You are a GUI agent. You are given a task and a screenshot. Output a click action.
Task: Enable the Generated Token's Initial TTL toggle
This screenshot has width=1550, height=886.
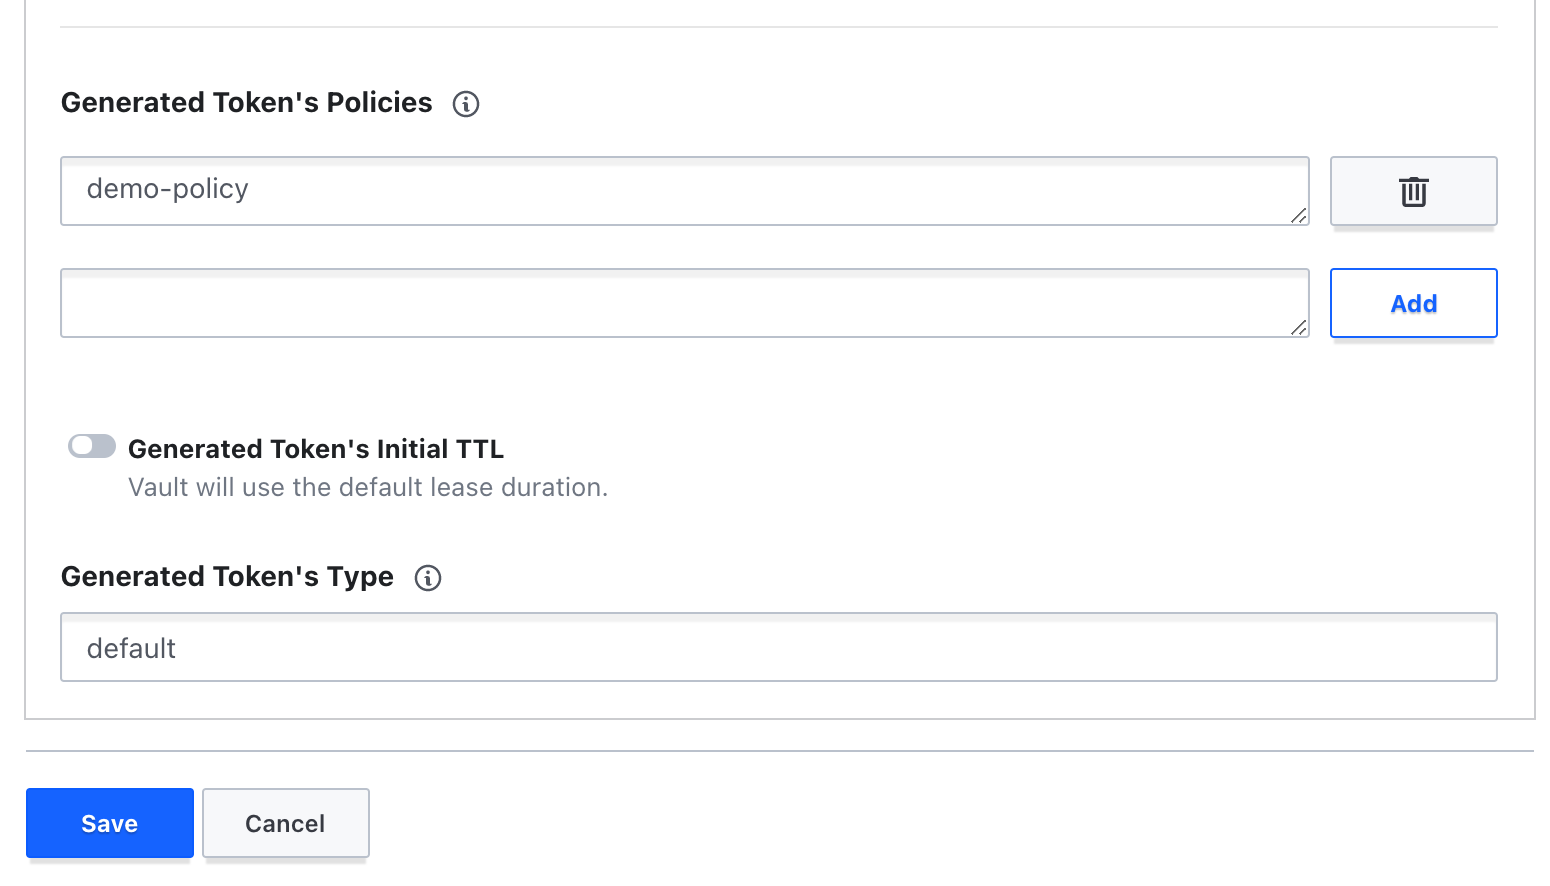coord(92,446)
